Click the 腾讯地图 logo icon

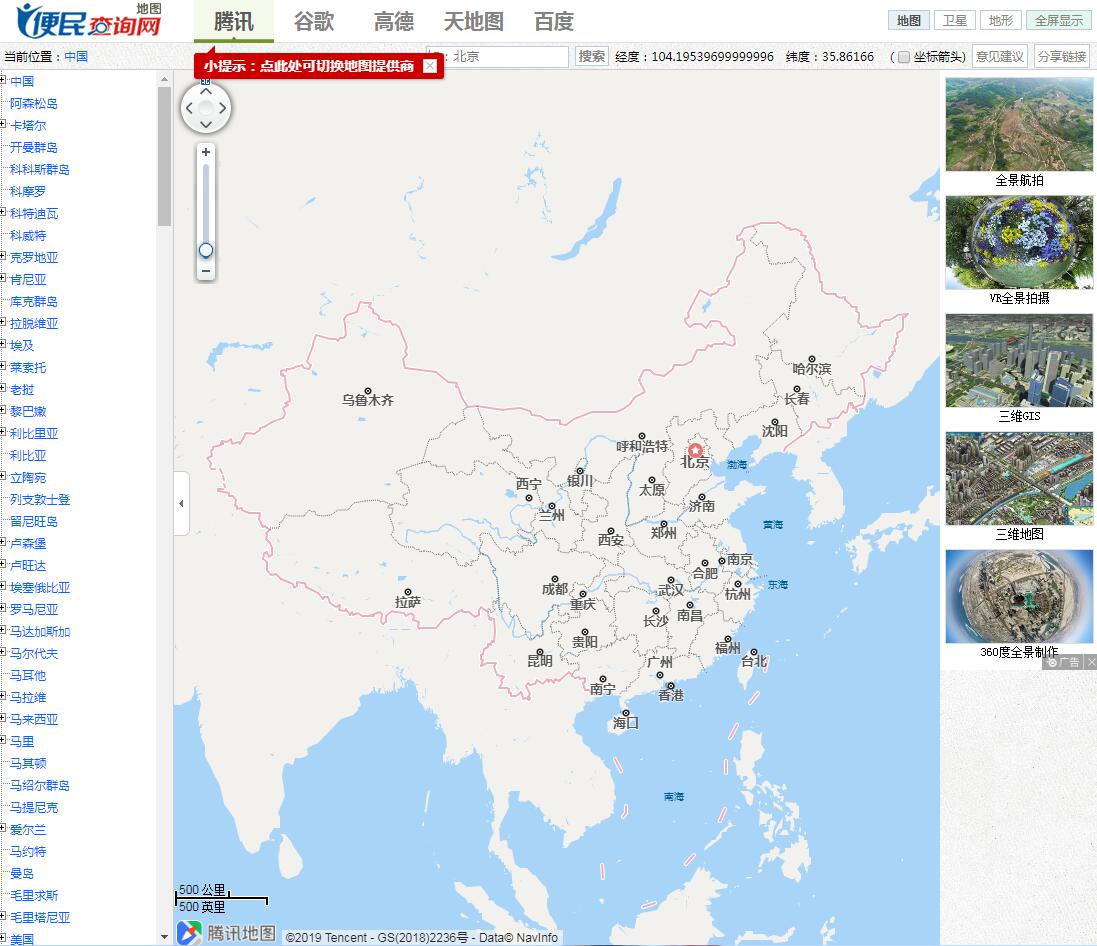pos(189,933)
